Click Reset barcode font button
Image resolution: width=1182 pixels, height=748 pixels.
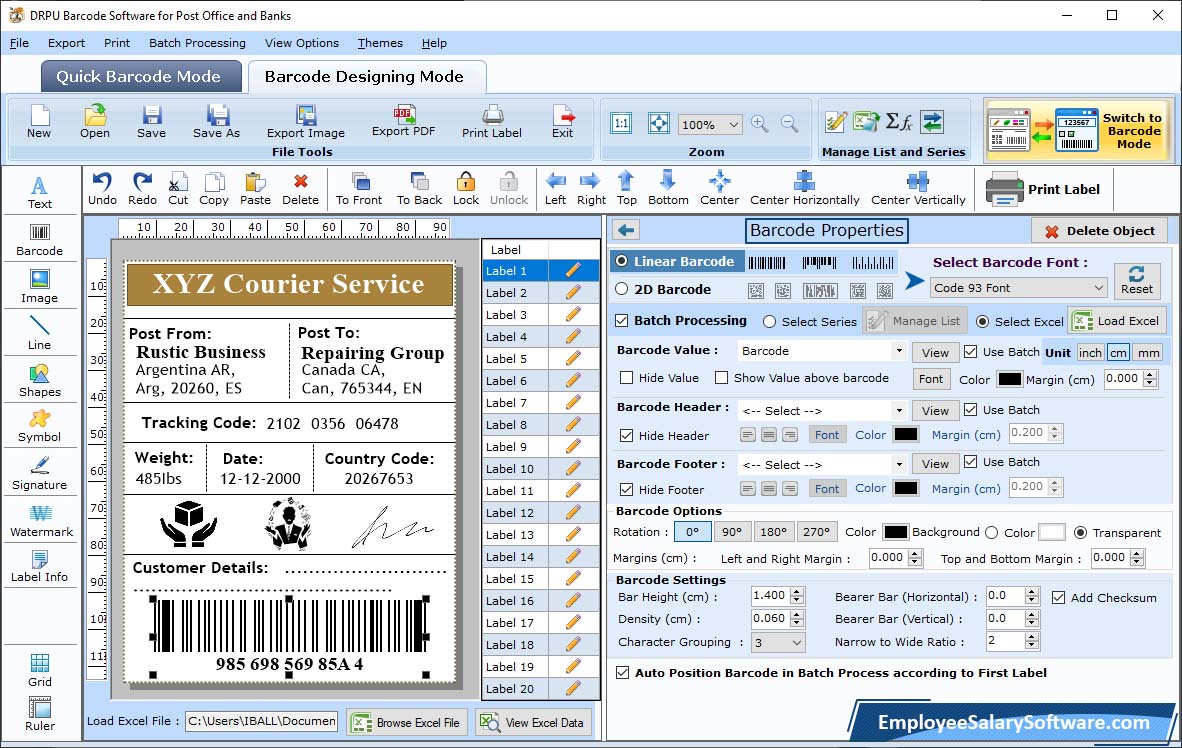pyautogui.click(x=1137, y=280)
